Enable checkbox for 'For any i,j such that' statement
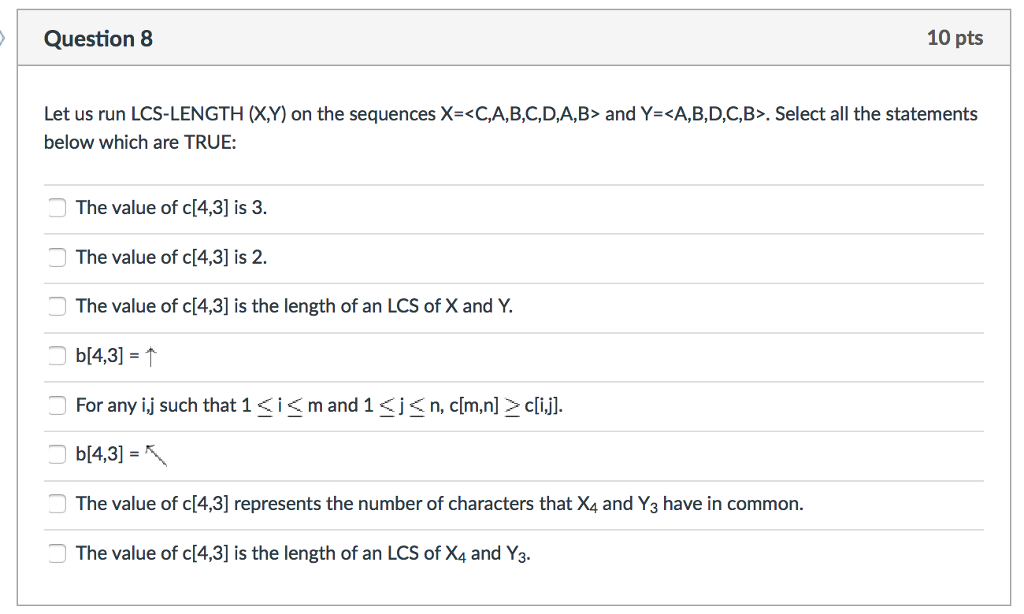 [57, 406]
